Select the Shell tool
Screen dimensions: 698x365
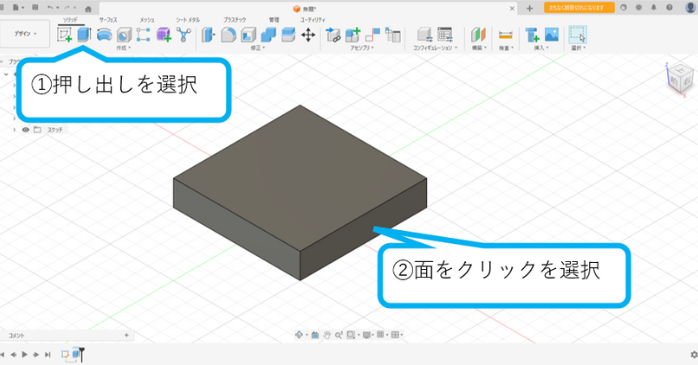(x=248, y=35)
